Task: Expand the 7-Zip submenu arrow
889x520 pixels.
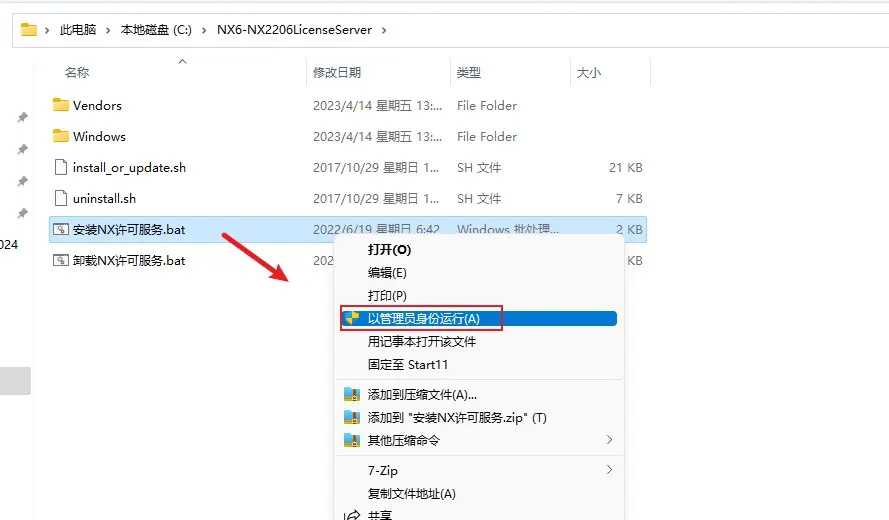Action: (609, 470)
